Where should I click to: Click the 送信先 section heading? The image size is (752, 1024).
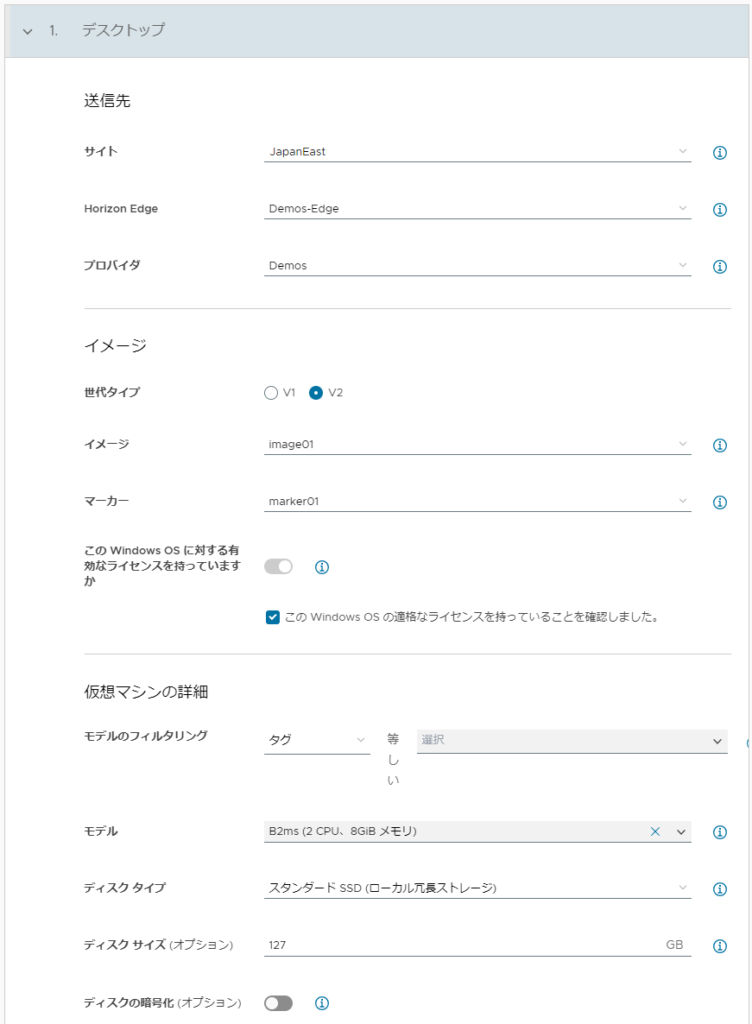(x=107, y=101)
